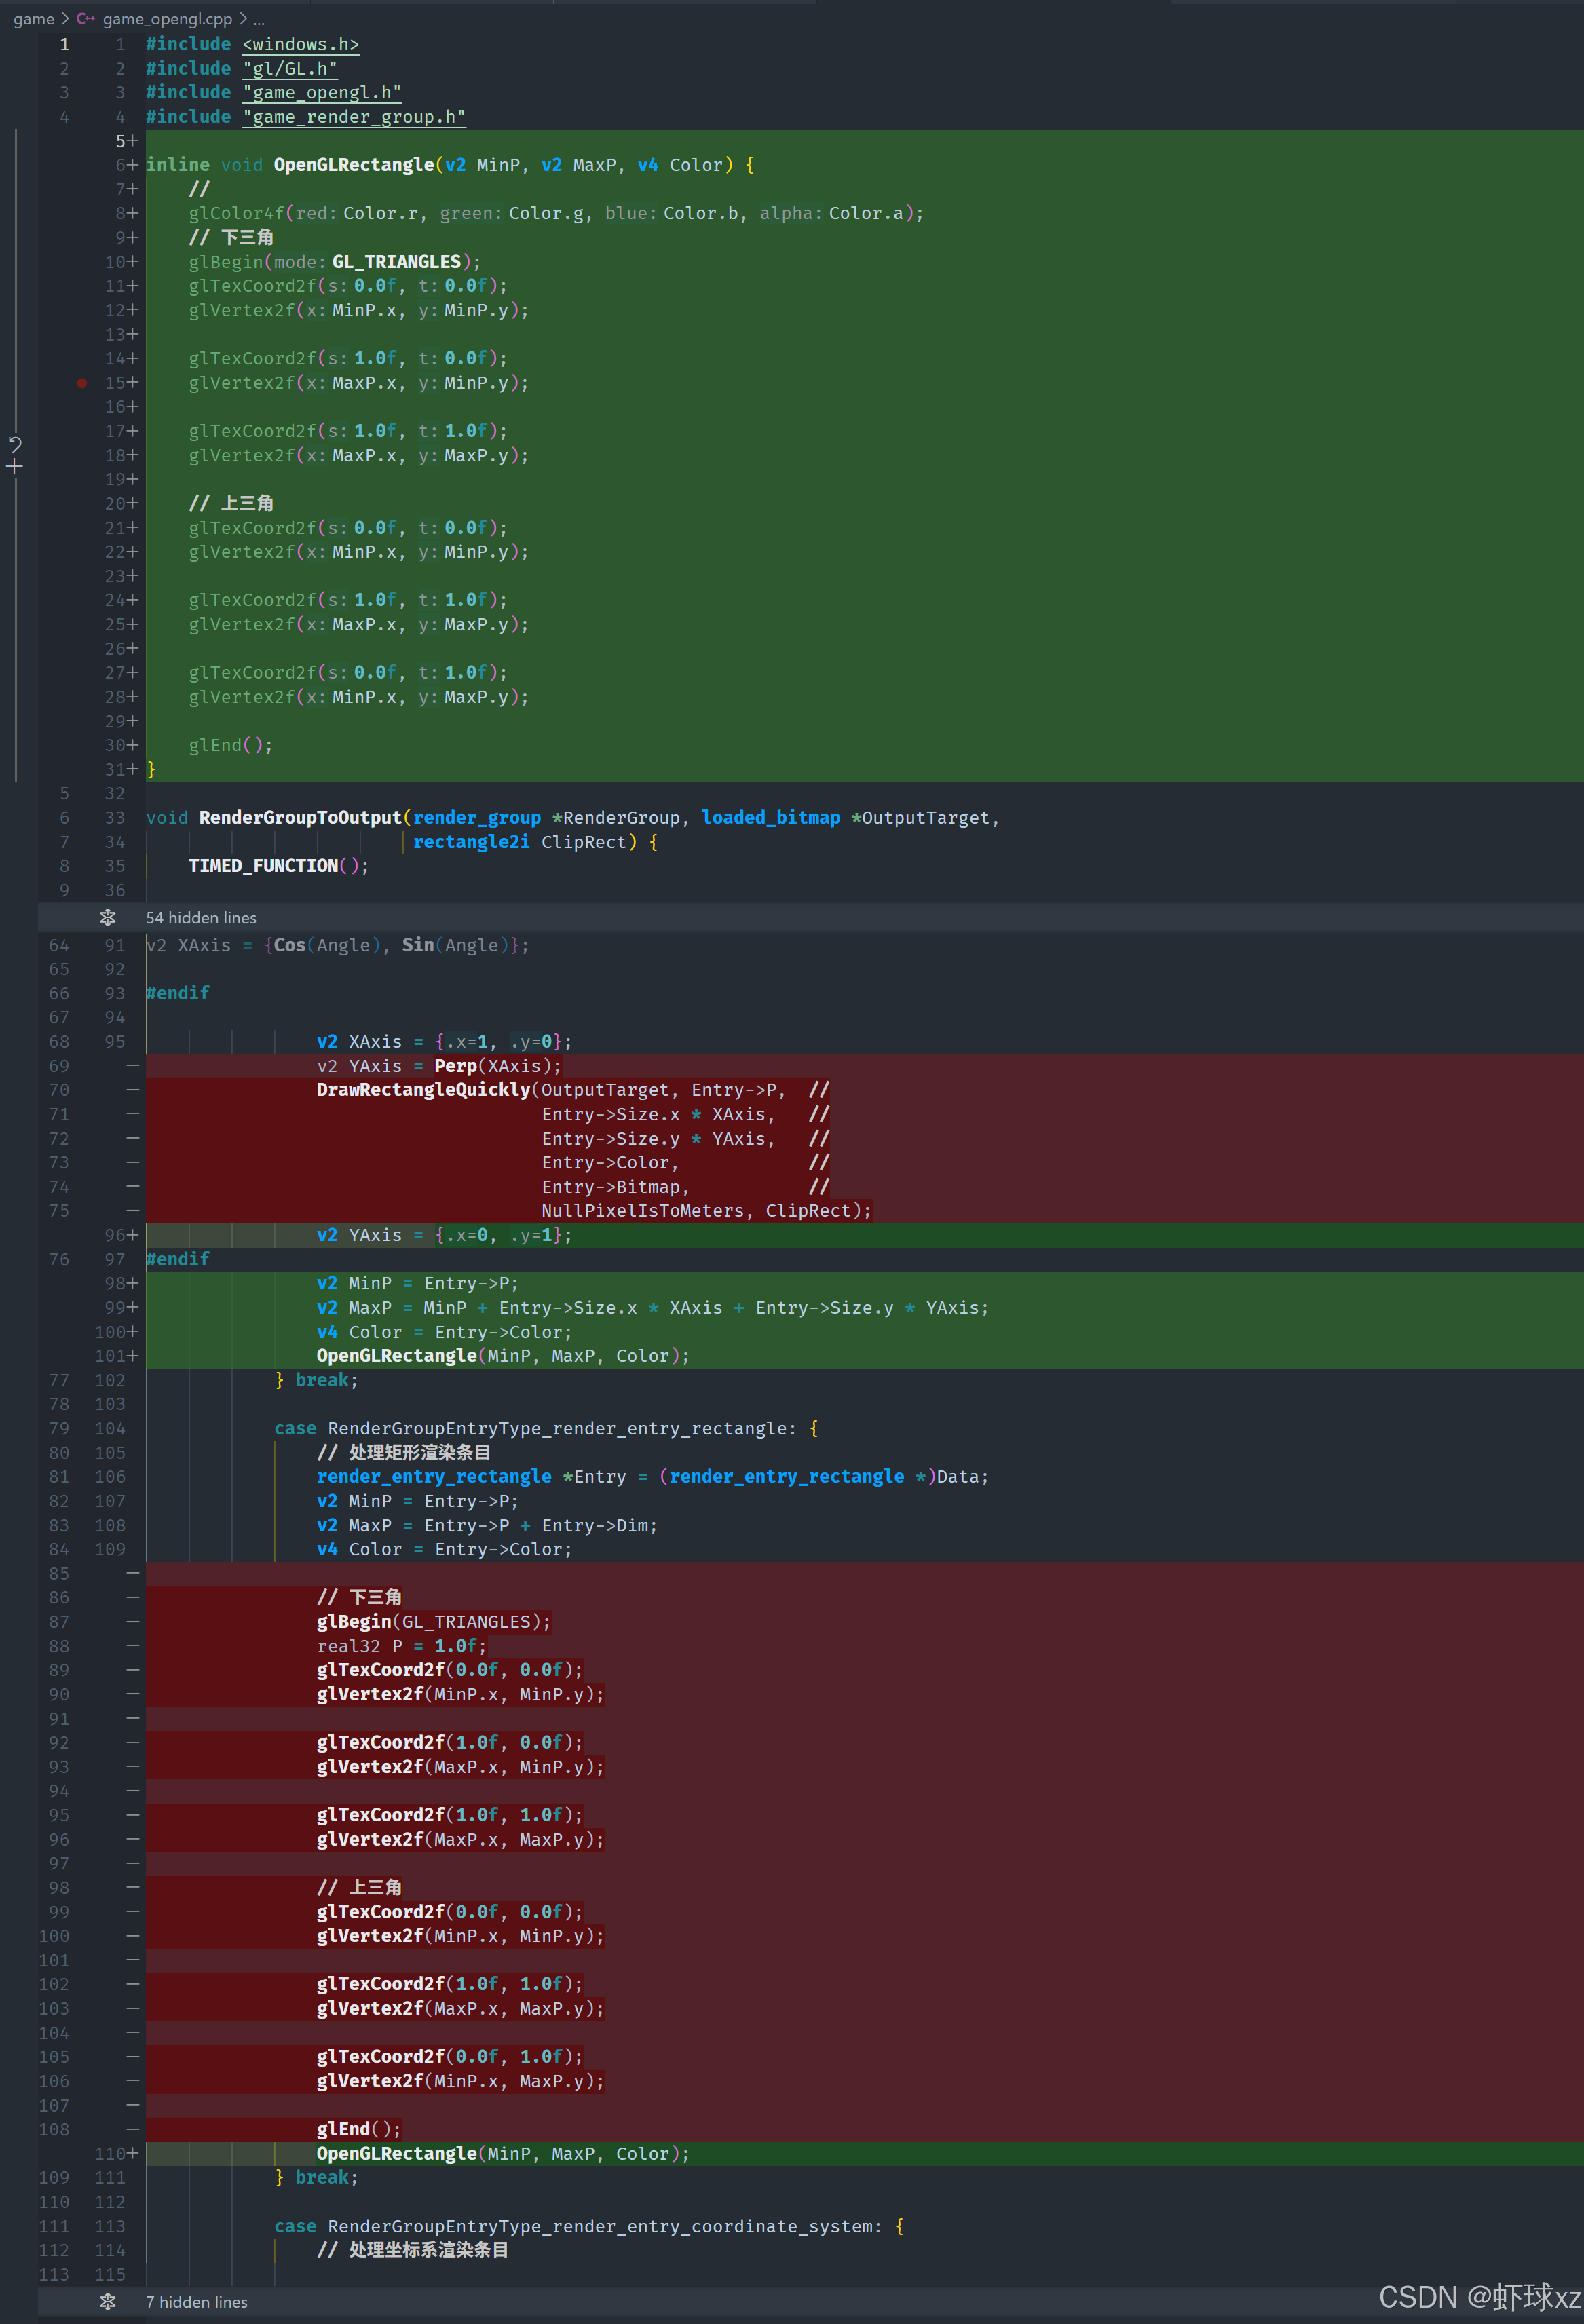This screenshot has height=2324, width=1584.
Task: Click the plus marker on added line 5
Action: (x=133, y=141)
